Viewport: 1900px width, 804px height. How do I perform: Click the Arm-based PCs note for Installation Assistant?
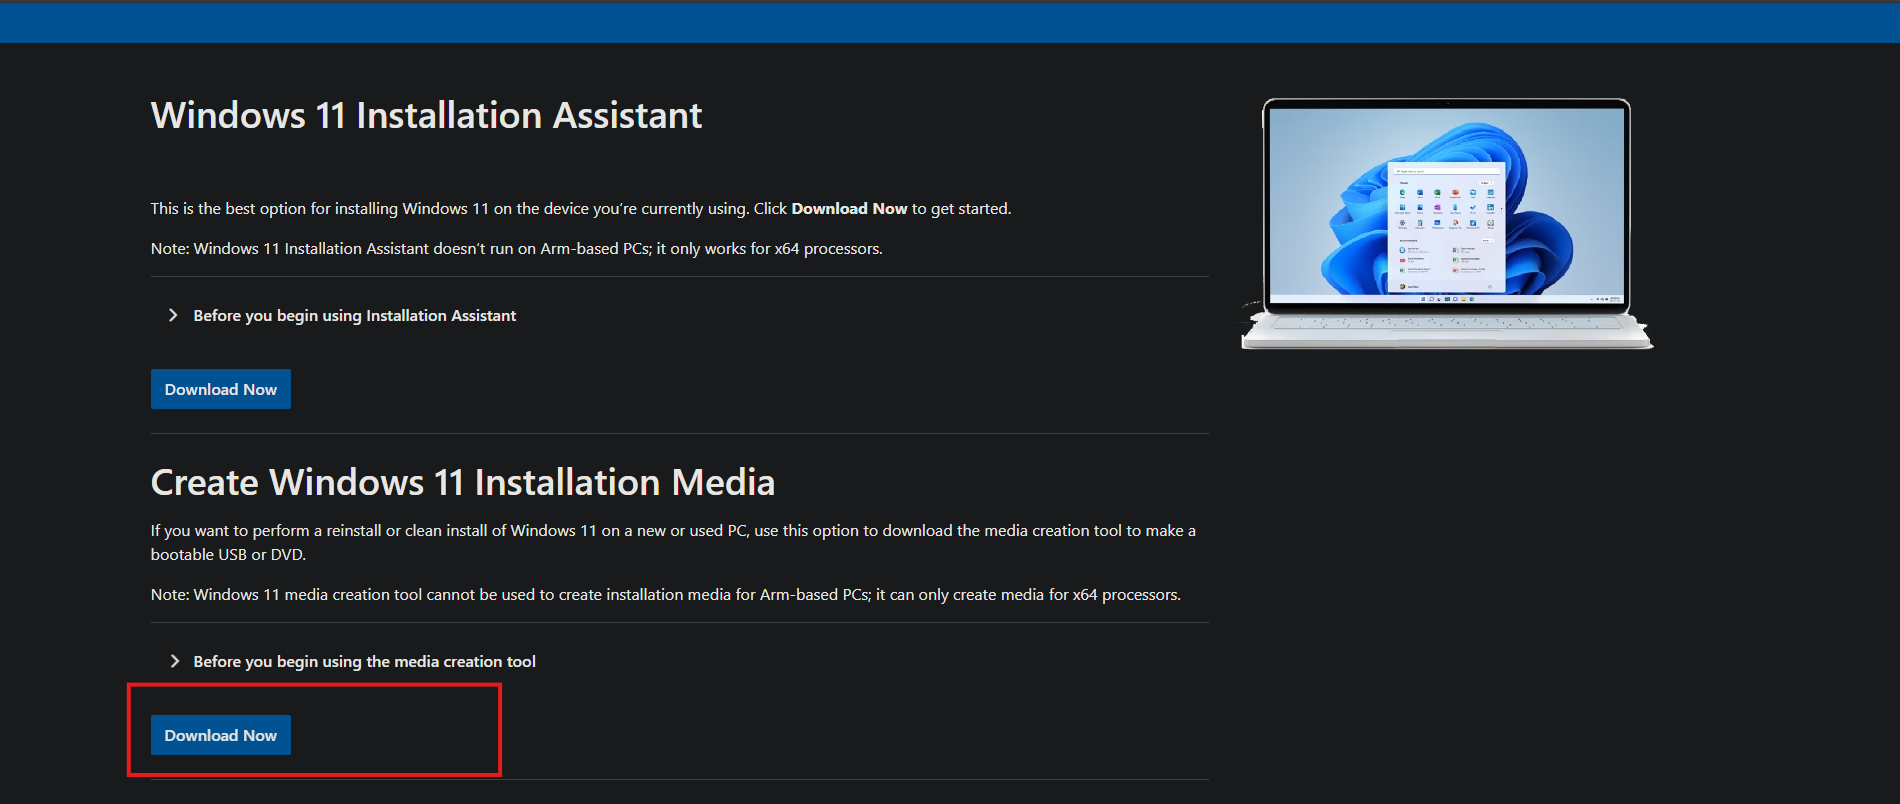coord(516,248)
